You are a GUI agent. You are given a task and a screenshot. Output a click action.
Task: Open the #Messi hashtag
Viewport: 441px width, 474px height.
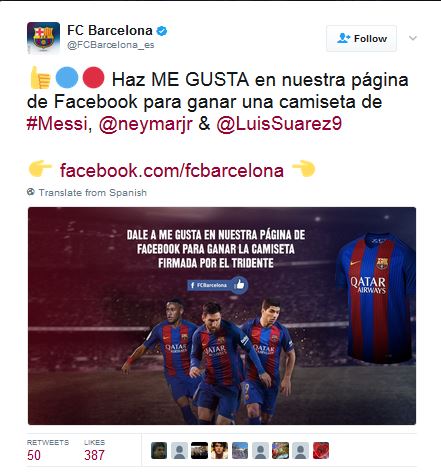point(57,124)
